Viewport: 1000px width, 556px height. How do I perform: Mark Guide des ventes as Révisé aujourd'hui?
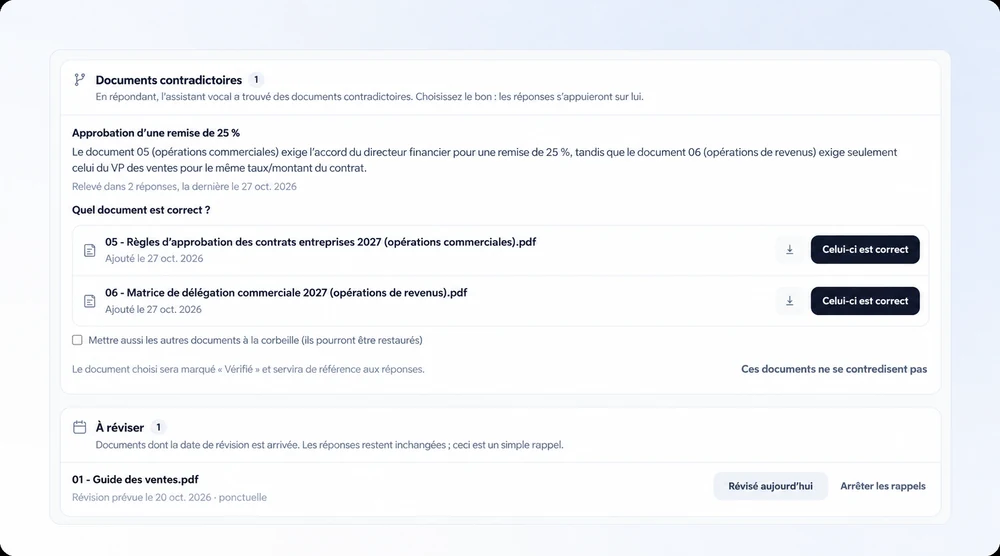pos(770,486)
